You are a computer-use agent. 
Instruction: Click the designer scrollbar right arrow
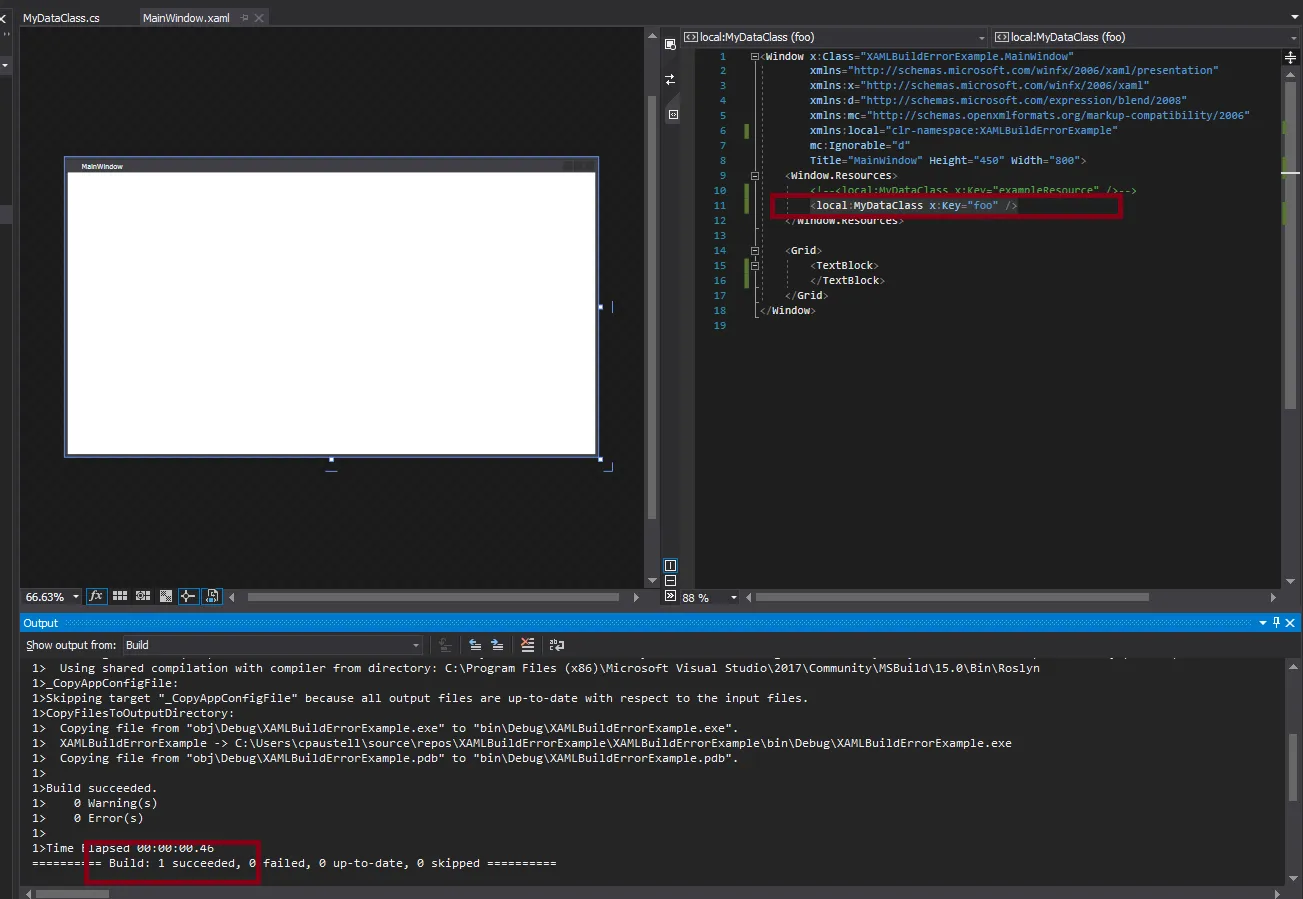636,597
